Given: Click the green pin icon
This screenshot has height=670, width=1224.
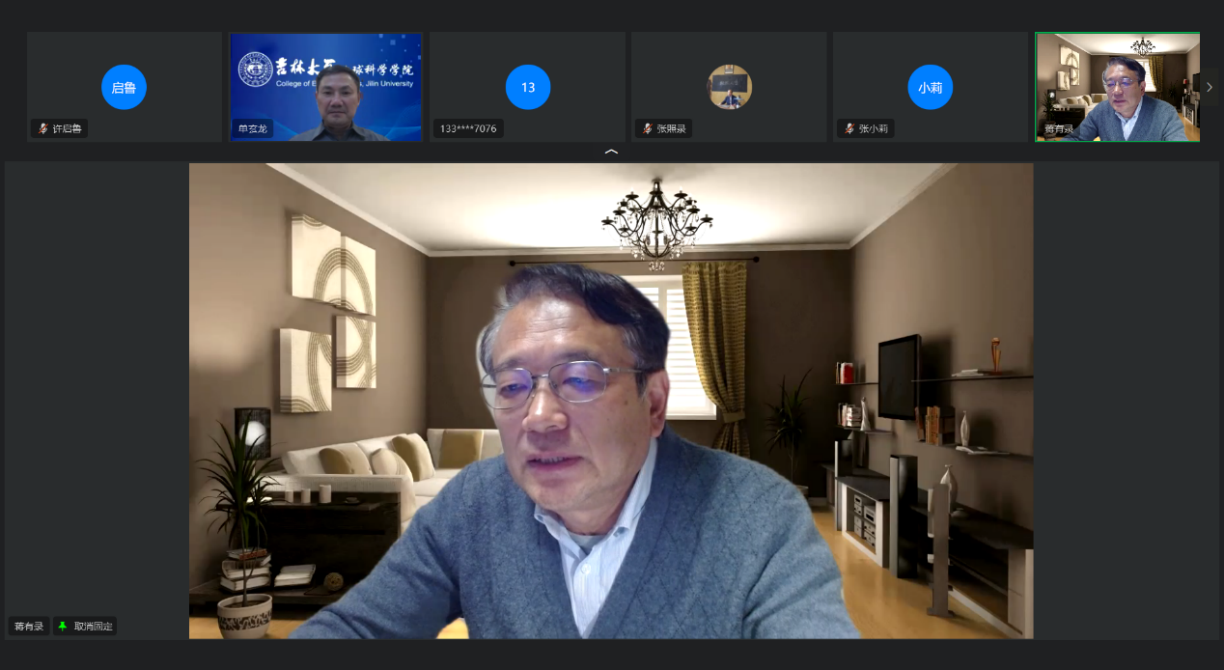Looking at the screenshot, I should pyautogui.click(x=63, y=626).
